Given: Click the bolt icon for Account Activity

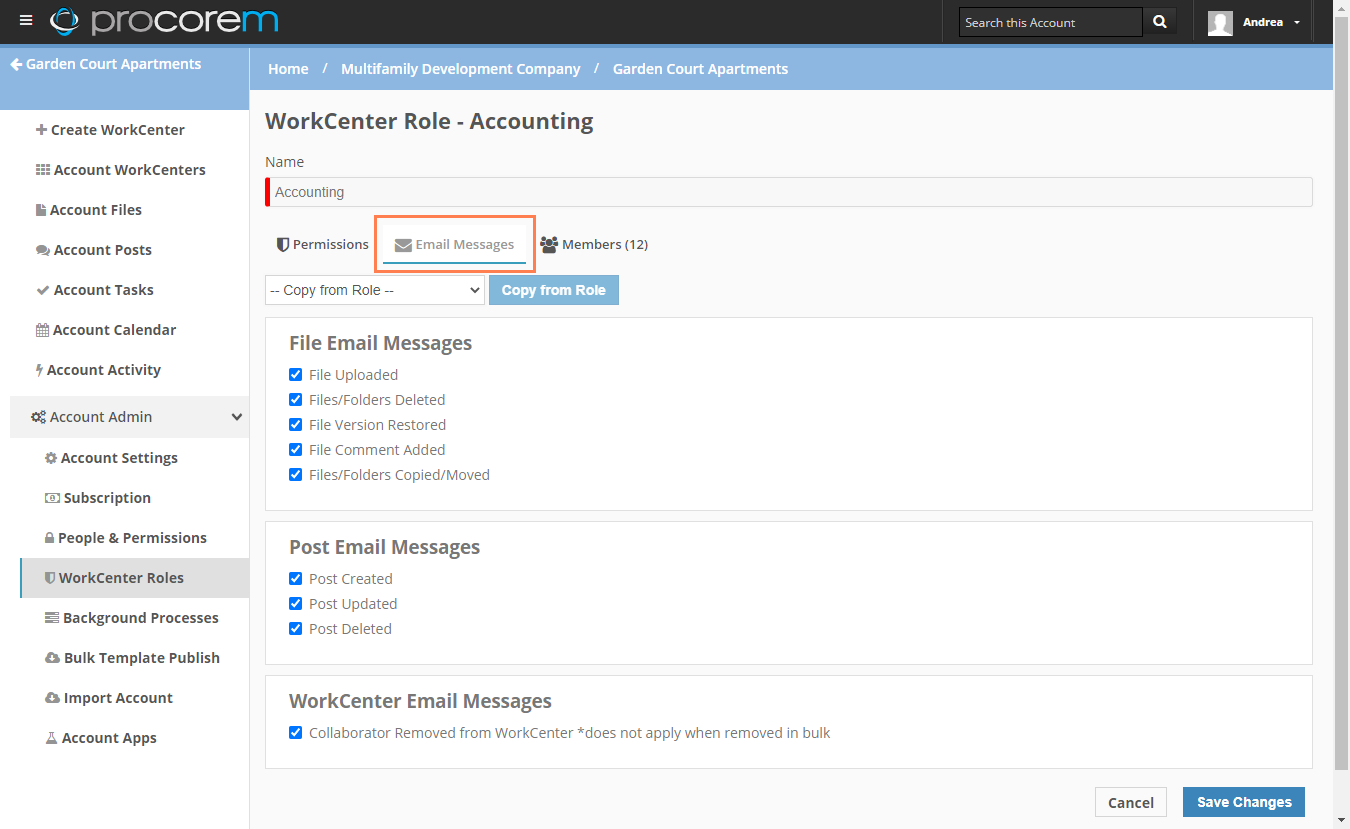Looking at the screenshot, I should (x=40, y=370).
